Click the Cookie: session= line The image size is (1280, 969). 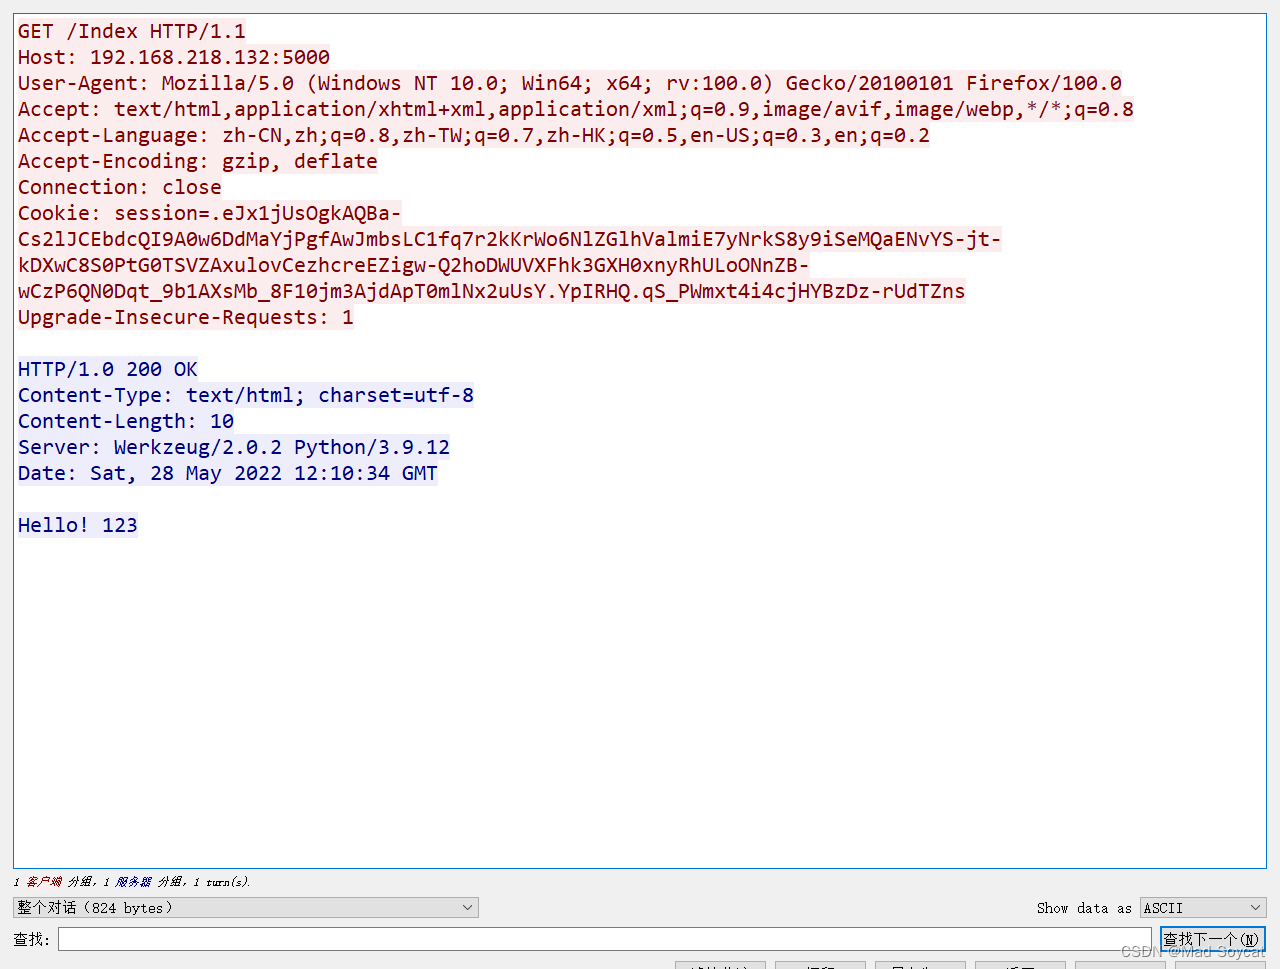coord(209,213)
